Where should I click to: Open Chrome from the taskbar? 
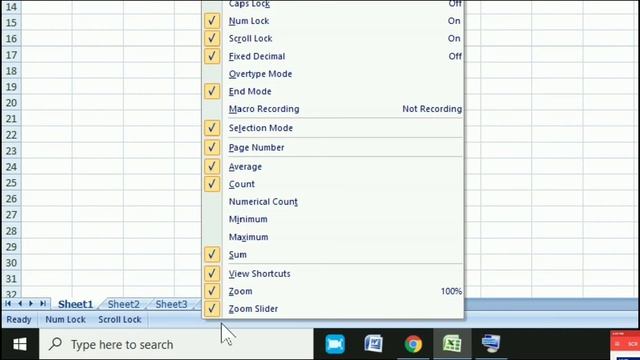click(x=413, y=344)
